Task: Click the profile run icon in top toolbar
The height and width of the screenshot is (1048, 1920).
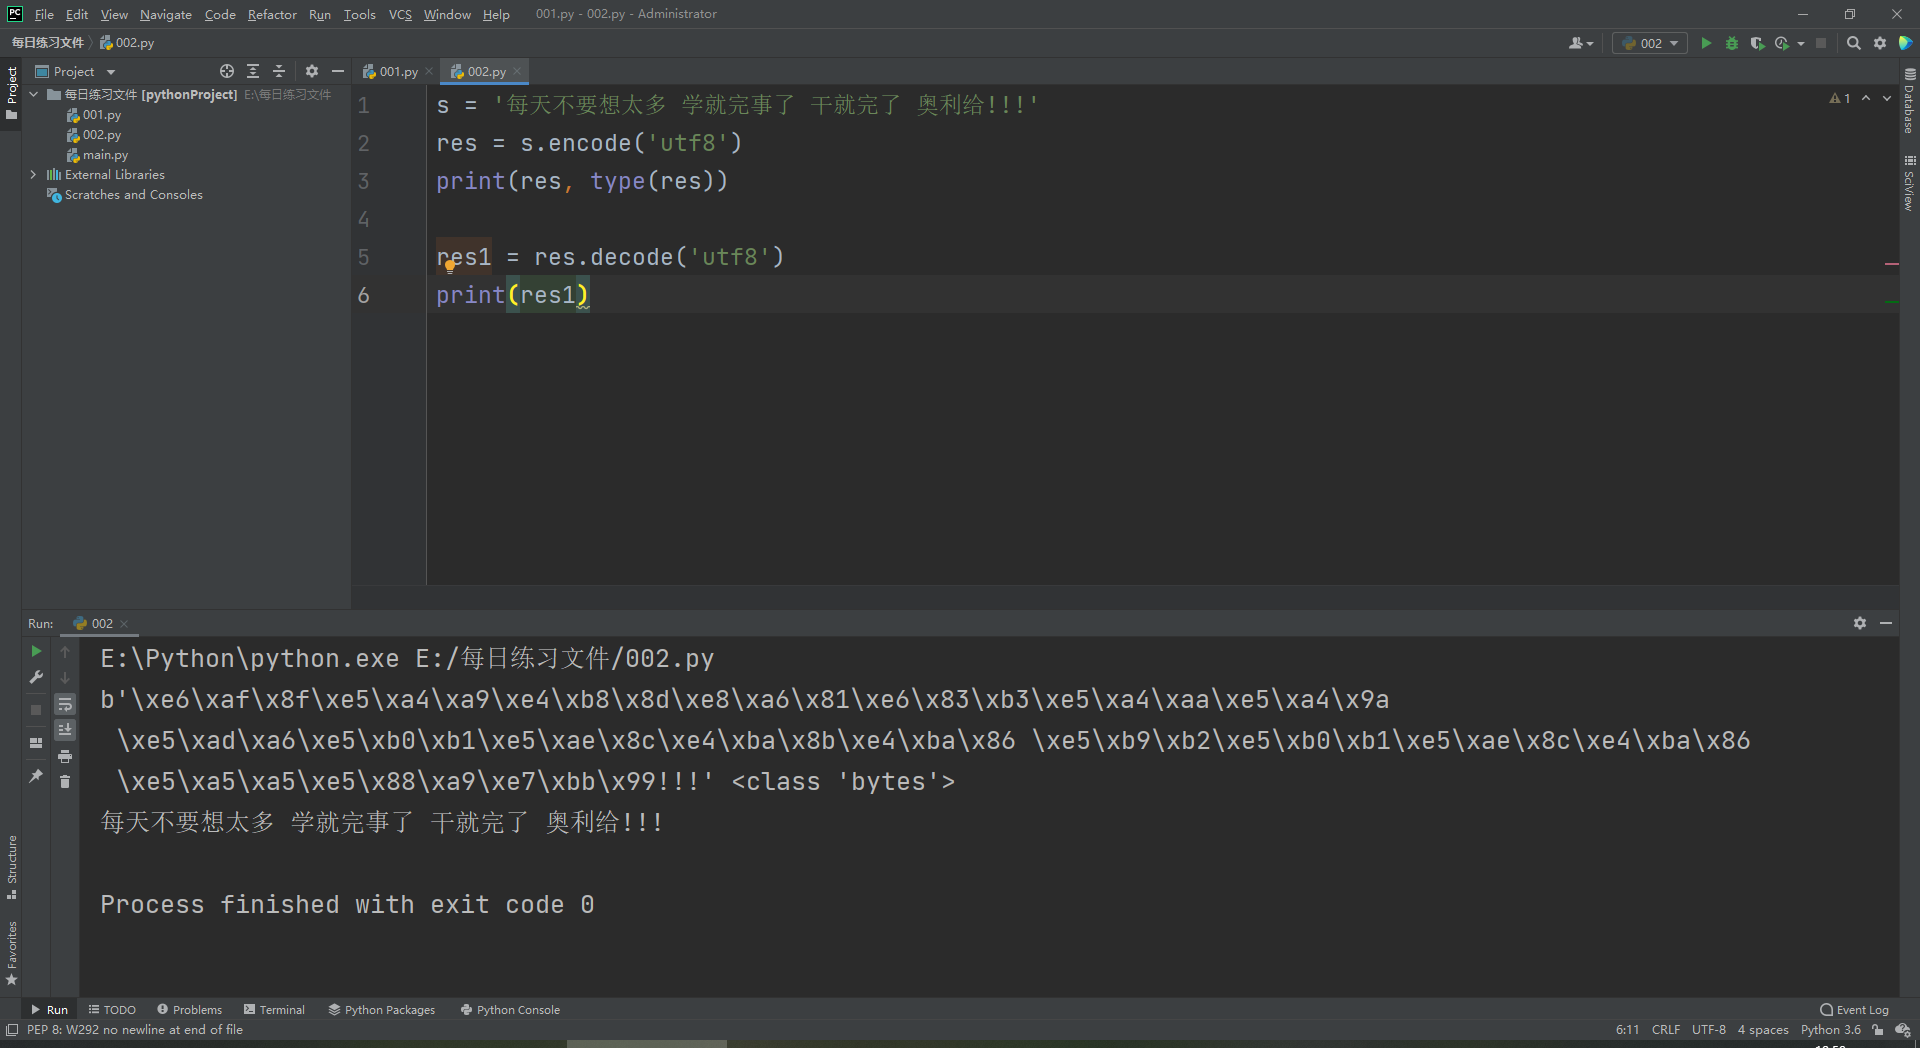Action: tap(1782, 43)
